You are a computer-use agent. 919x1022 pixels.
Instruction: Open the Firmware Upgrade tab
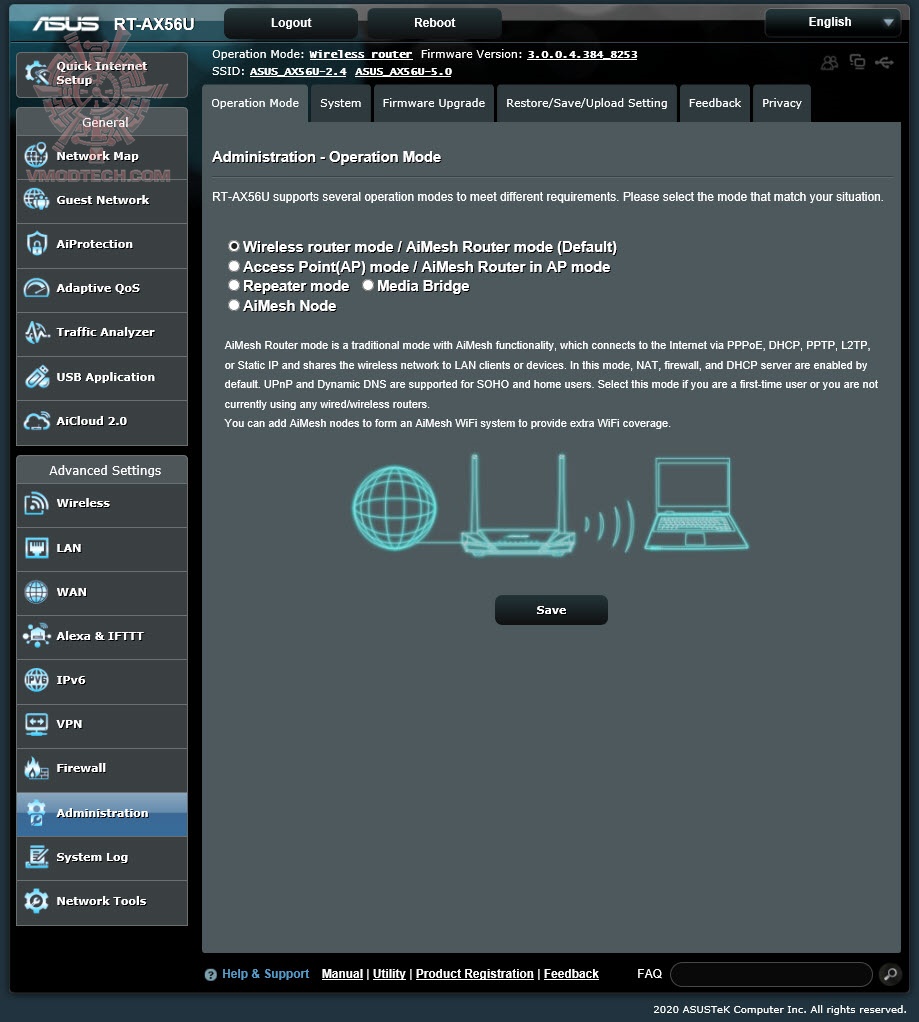click(433, 103)
